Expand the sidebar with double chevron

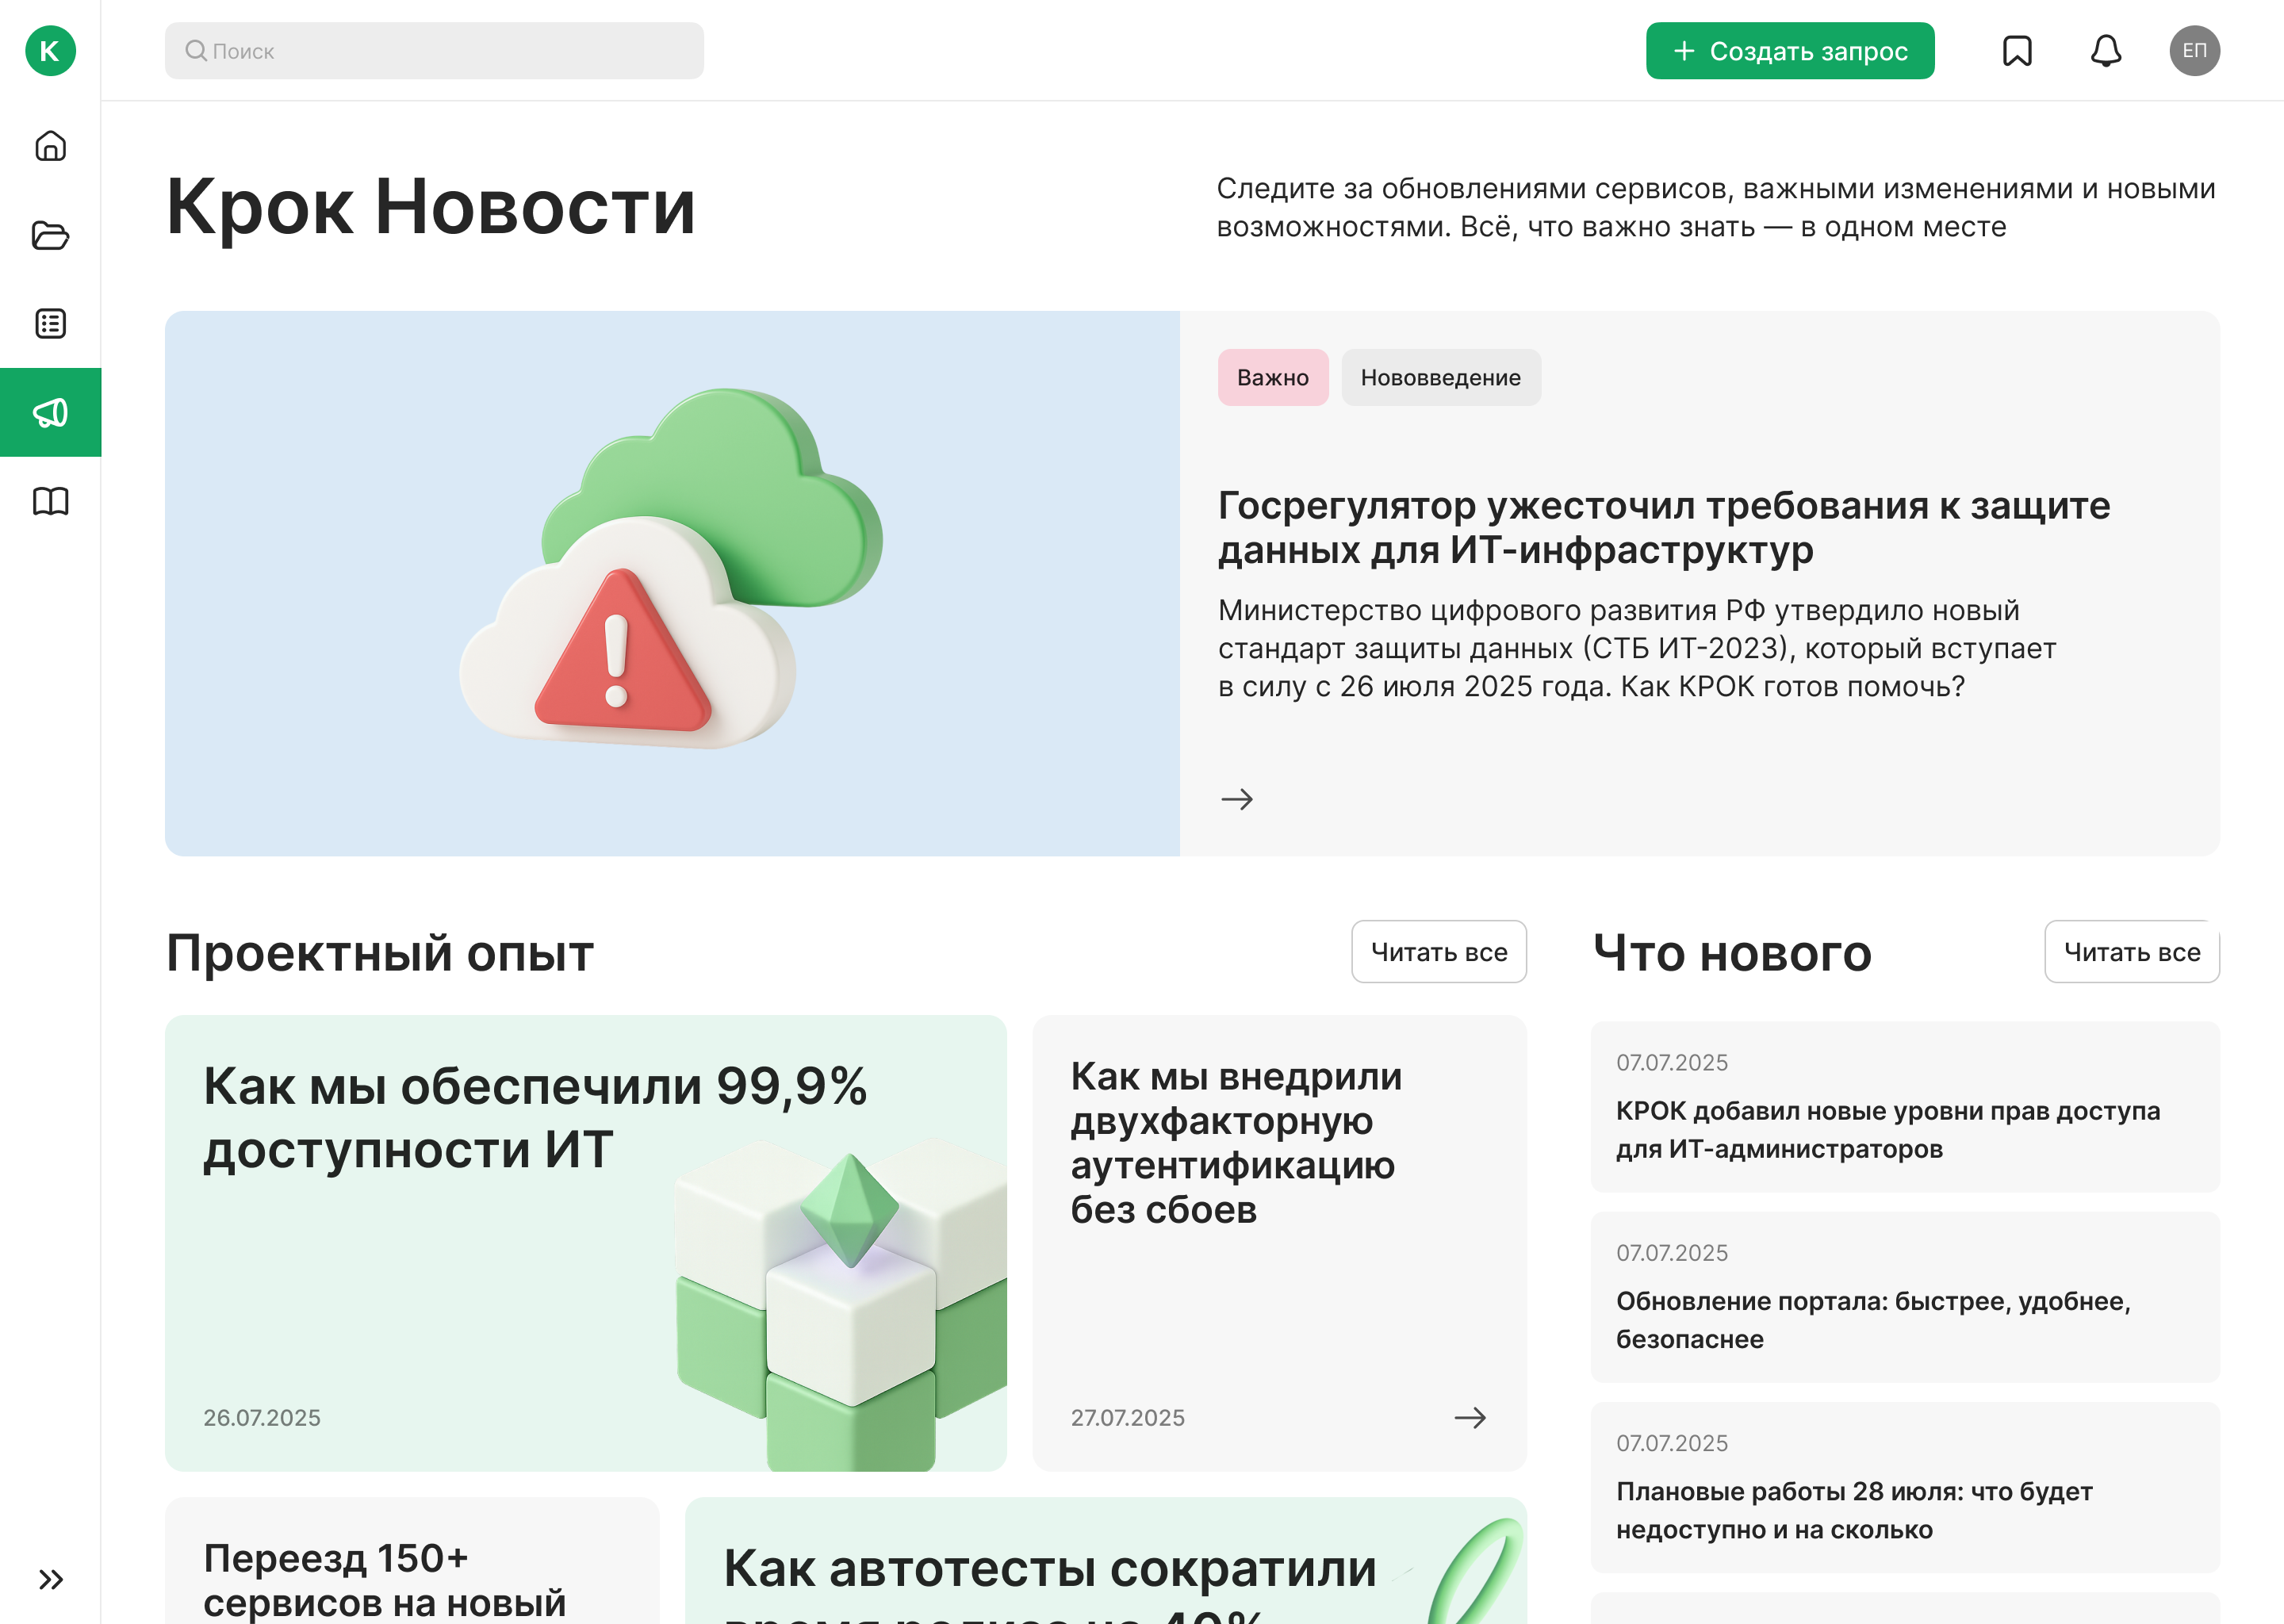pos(50,1579)
